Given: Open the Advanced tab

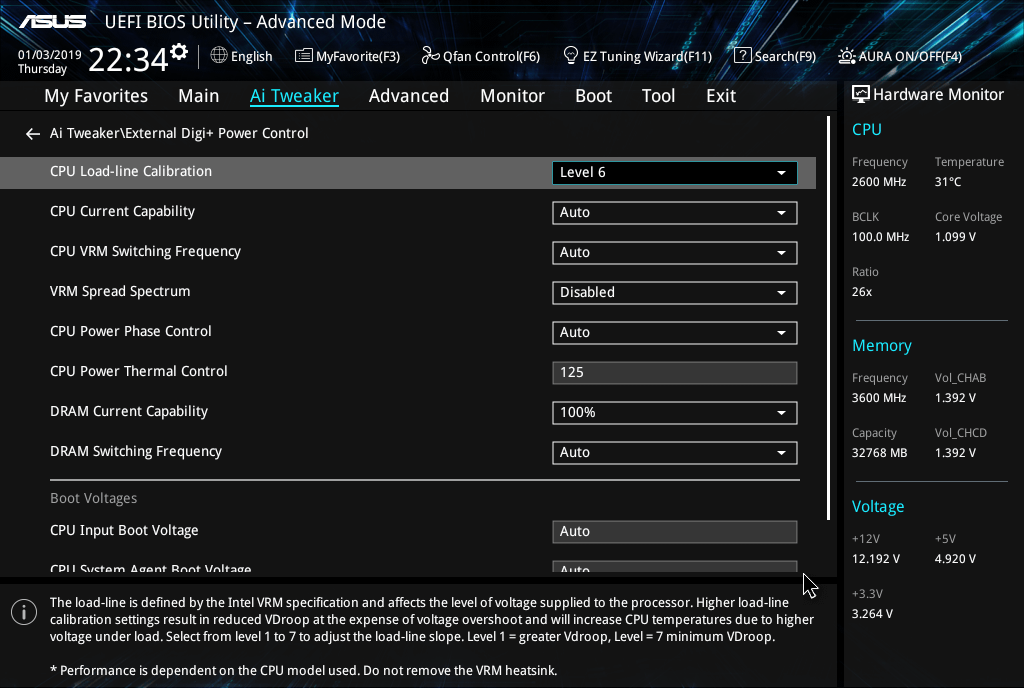Looking at the screenshot, I should point(409,96).
